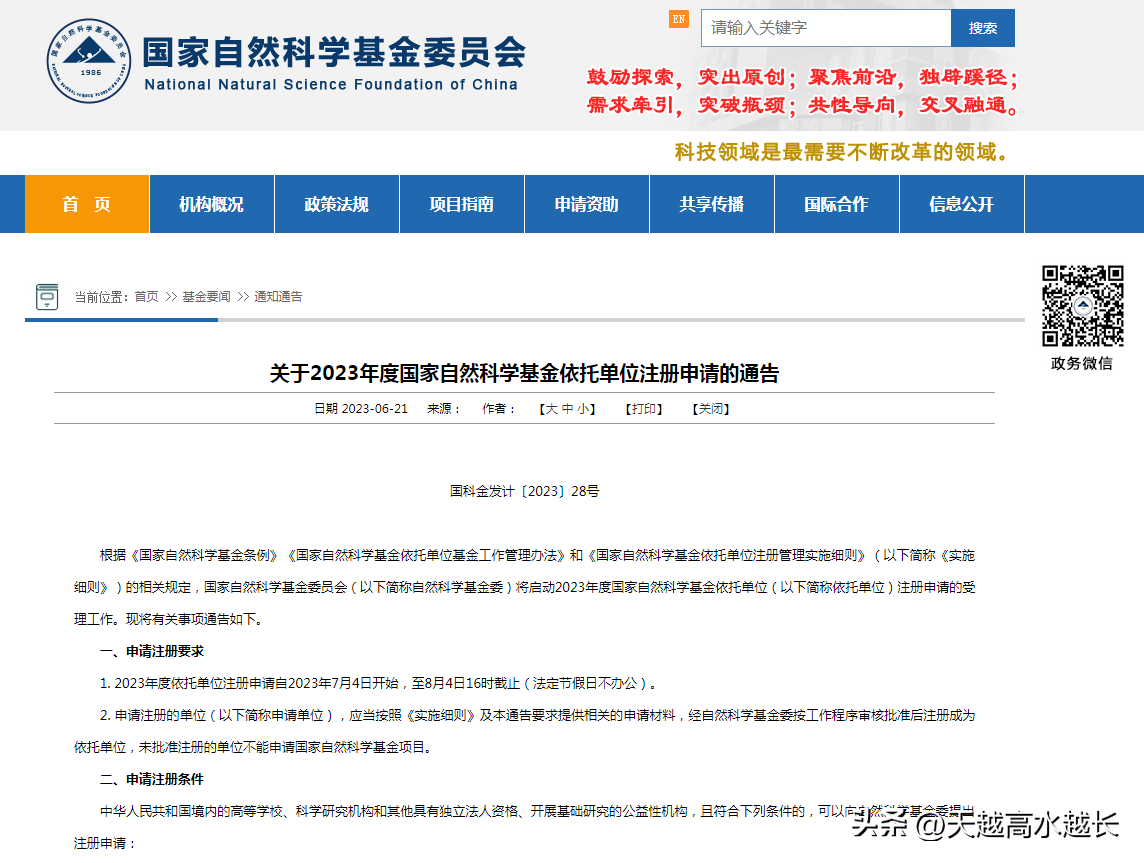Click the heading 二、申请注册条件
Screen dimensions: 1144x863
click(x=152, y=779)
